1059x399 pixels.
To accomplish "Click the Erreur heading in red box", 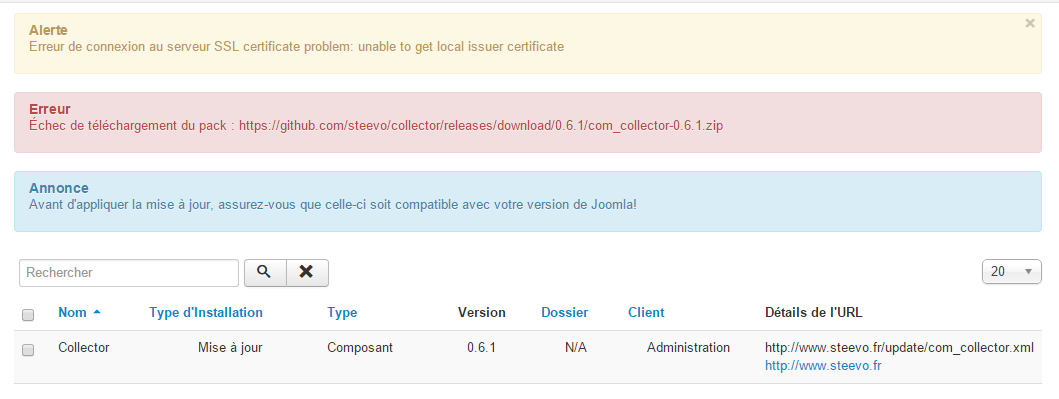I will click(x=50, y=109).
